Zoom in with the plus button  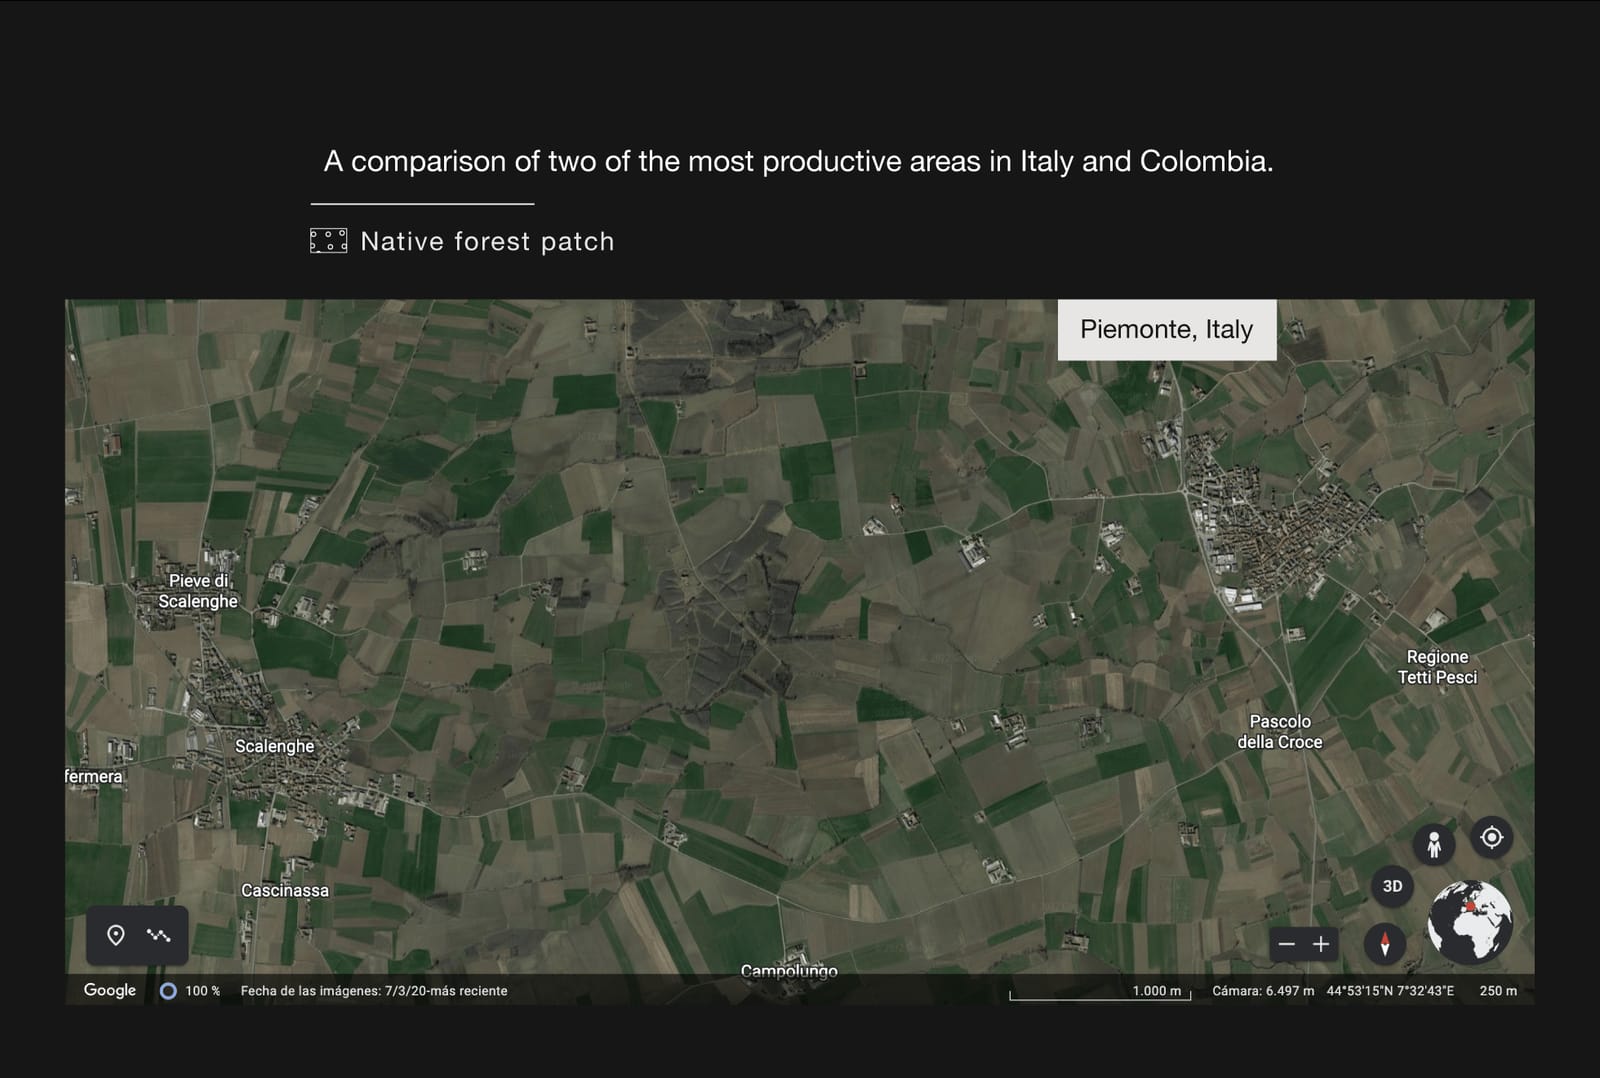(x=1321, y=944)
